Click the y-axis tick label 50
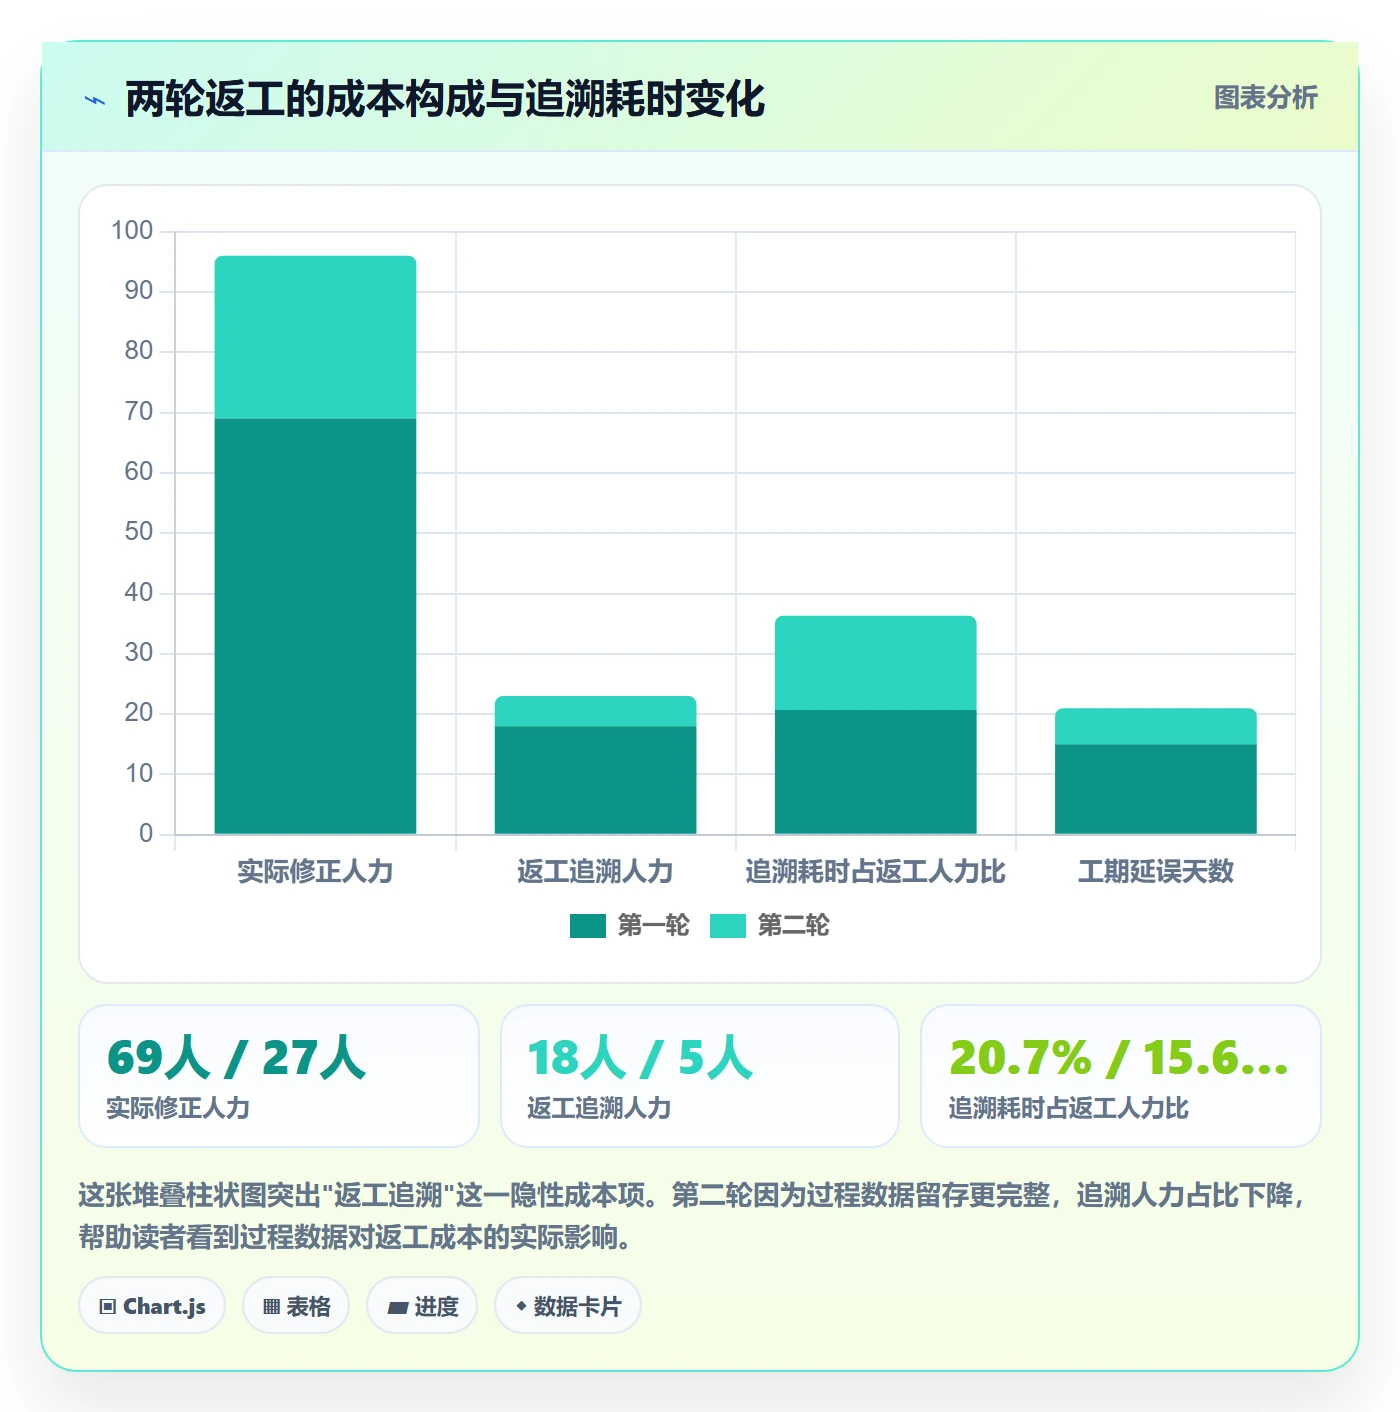This screenshot has width=1400, height=1412. point(139,532)
